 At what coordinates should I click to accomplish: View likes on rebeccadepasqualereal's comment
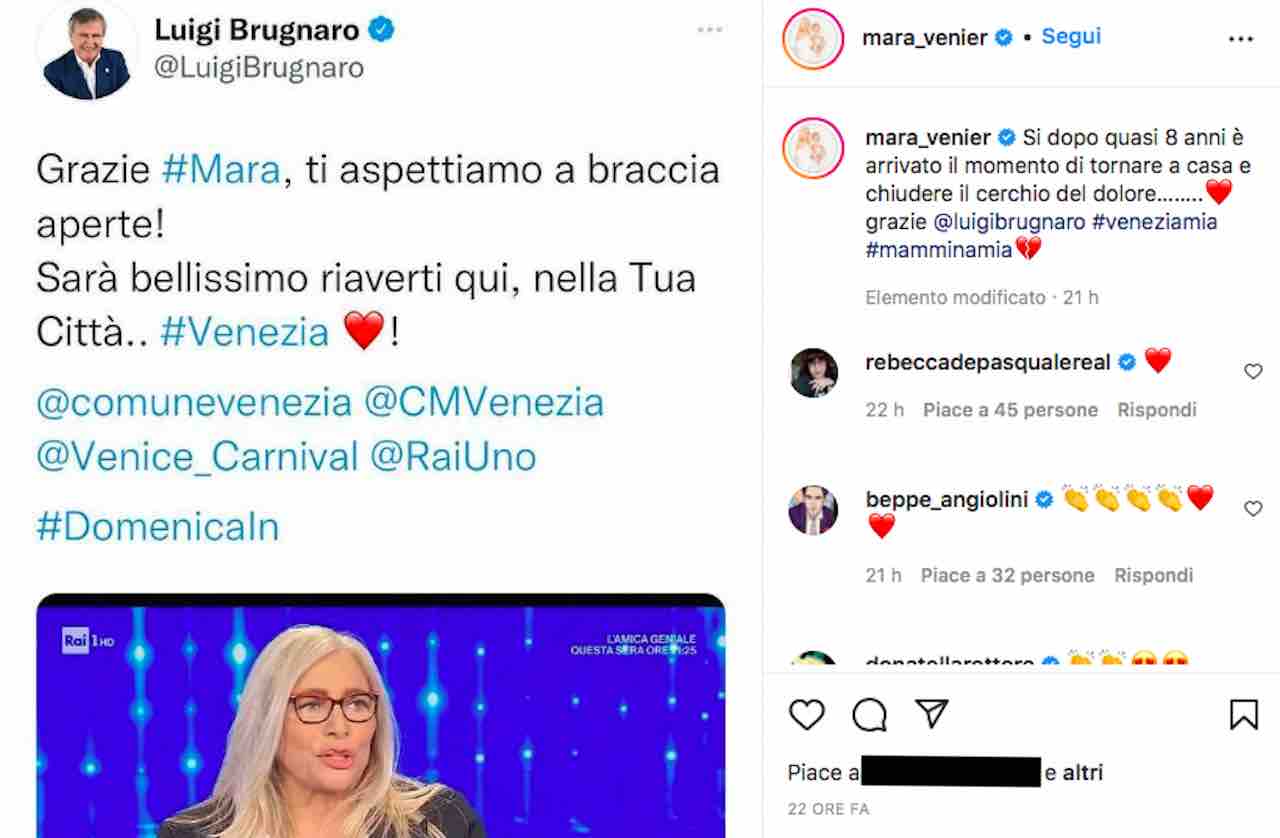[x=1010, y=410]
